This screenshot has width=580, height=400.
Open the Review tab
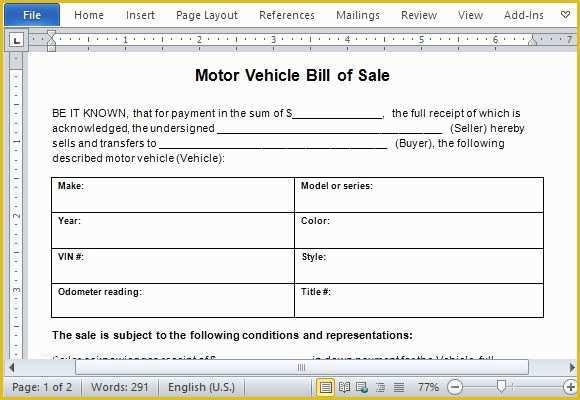coord(419,15)
